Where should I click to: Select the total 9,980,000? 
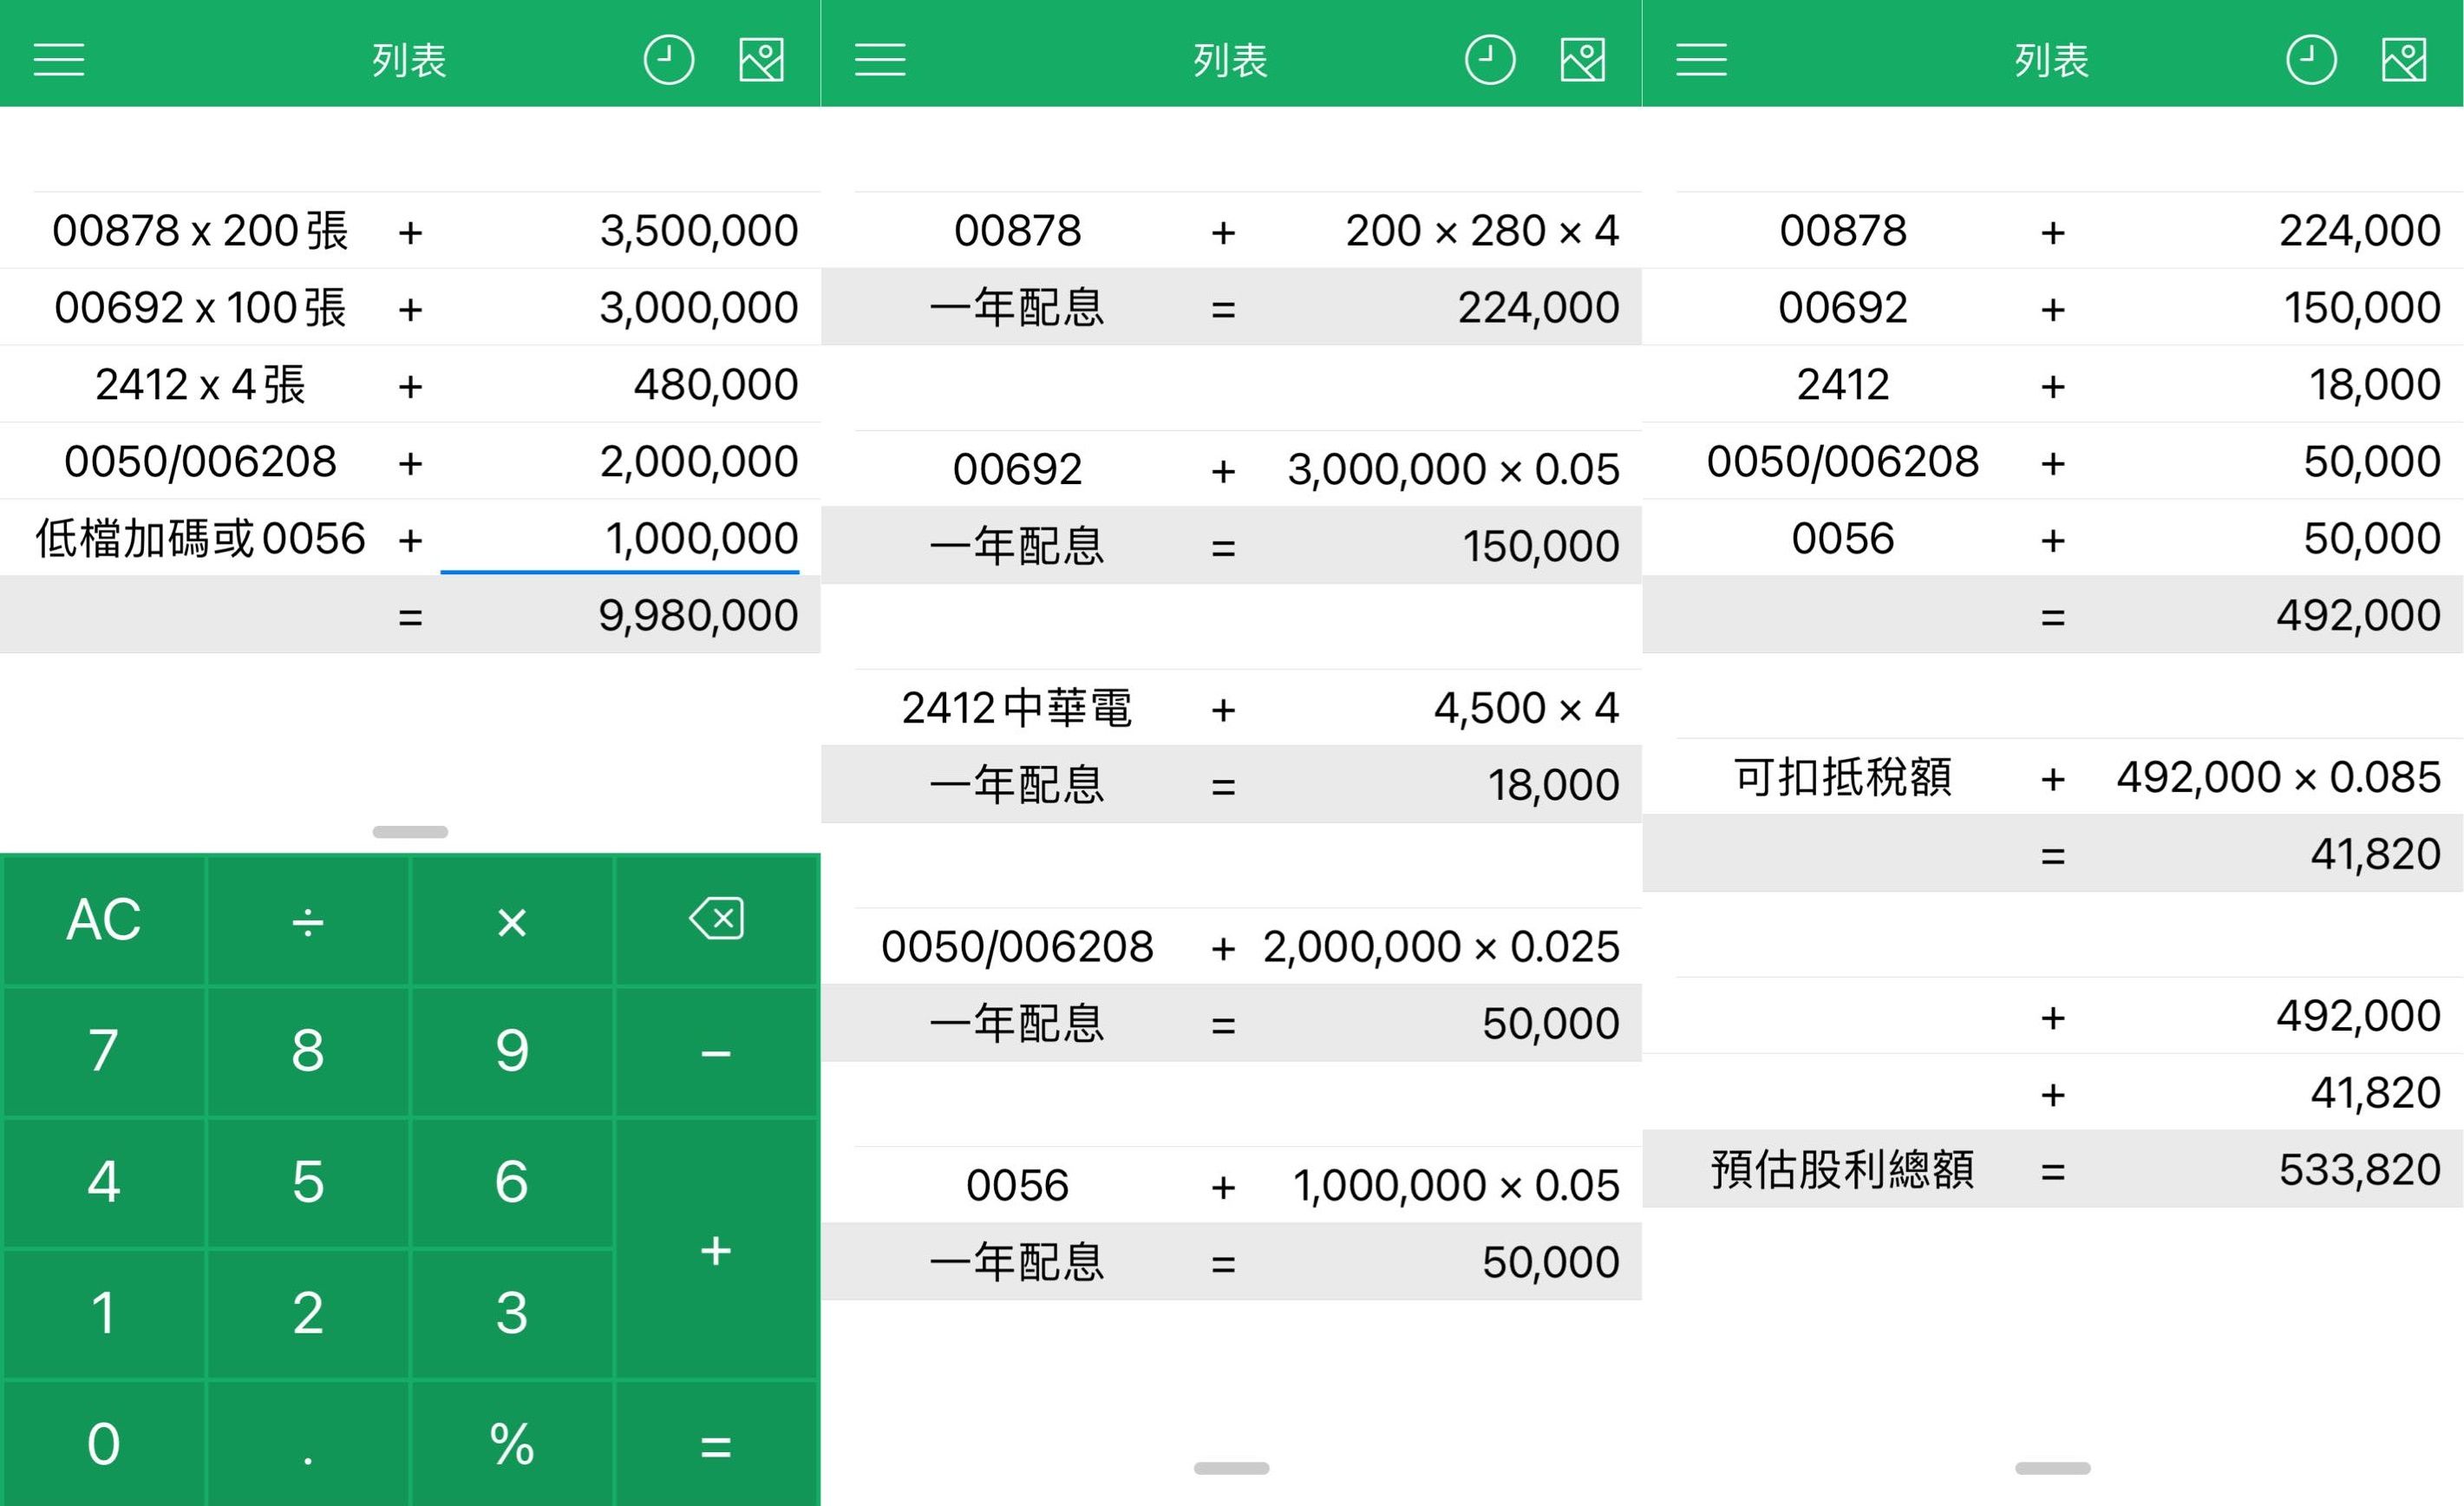698,616
